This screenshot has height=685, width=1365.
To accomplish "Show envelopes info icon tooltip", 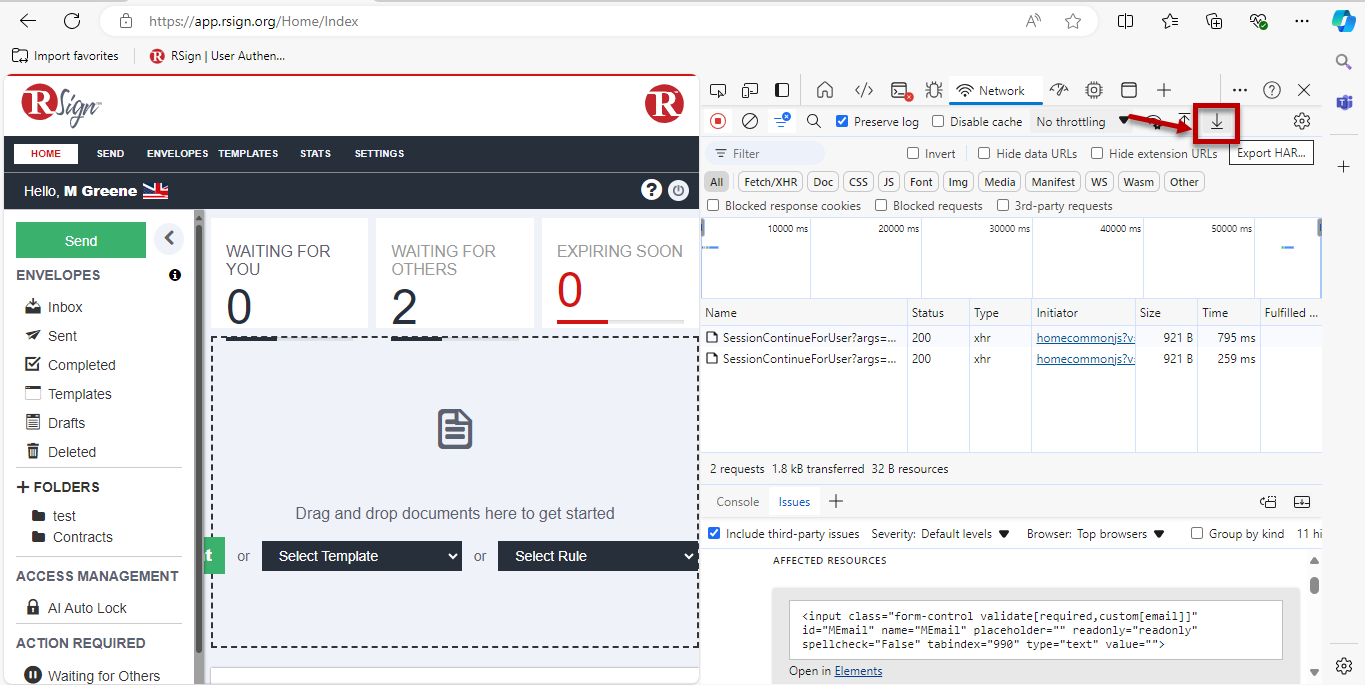I will (175, 275).
